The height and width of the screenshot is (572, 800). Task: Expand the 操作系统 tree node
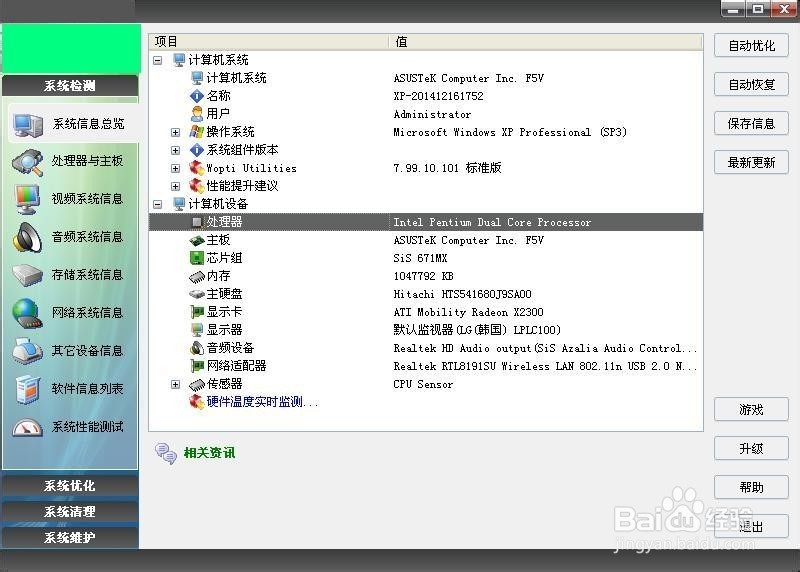point(176,132)
